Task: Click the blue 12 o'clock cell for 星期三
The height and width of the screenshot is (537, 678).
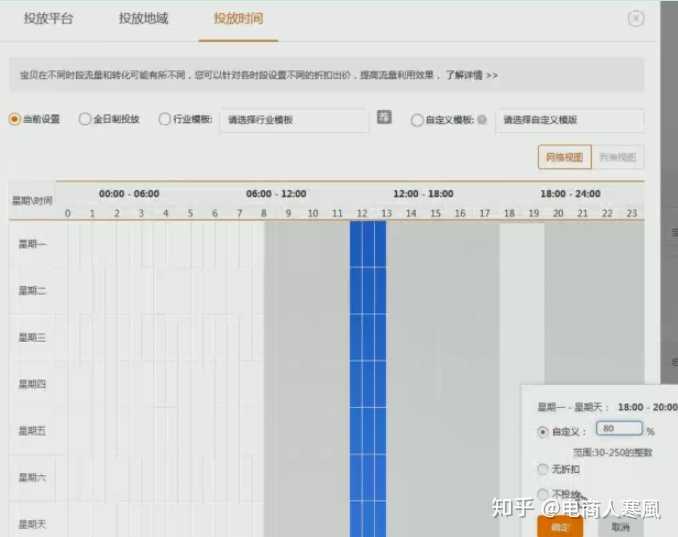Action: point(362,337)
